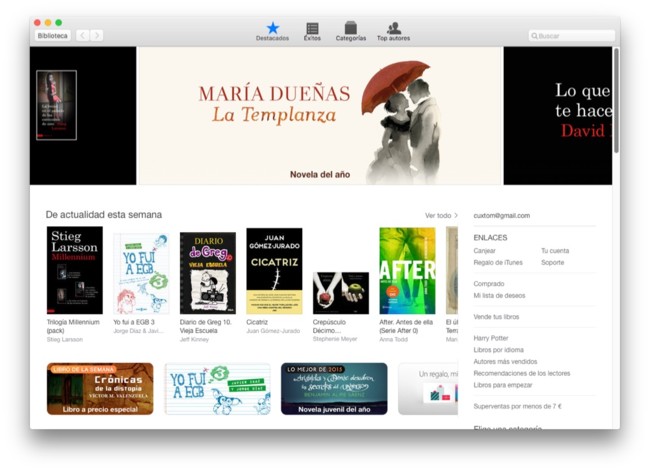Viewport: 650px width, 472px height.
Task: Open the María Dueñas La Templanza banner
Action: (x=320, y=116)
